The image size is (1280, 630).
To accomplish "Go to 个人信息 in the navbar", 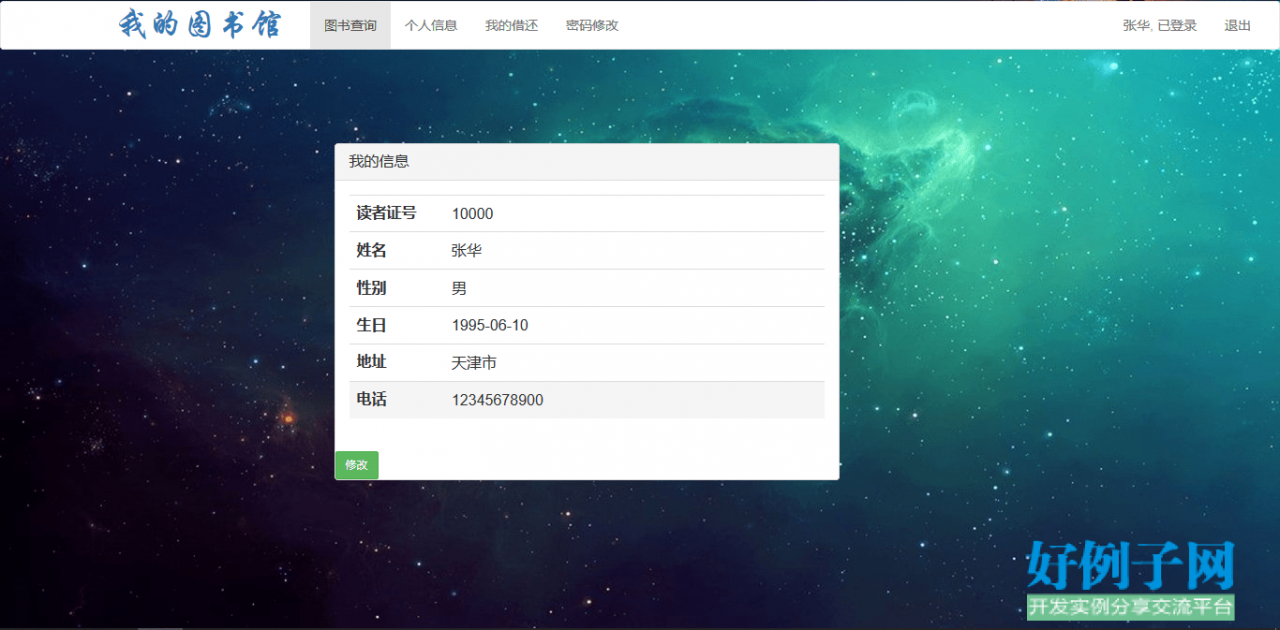I will pos(431,25).
